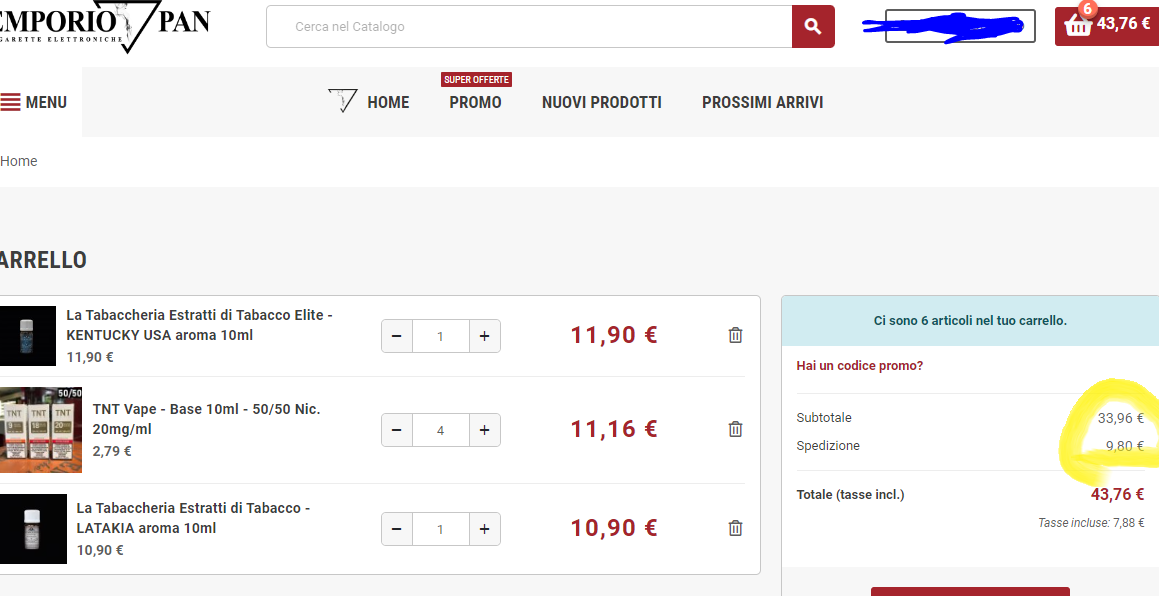This screenshot has height=596, width=1159.
Task: Click the LATAKIA aroma product thumbnail
Action: (x=33, y=529)
